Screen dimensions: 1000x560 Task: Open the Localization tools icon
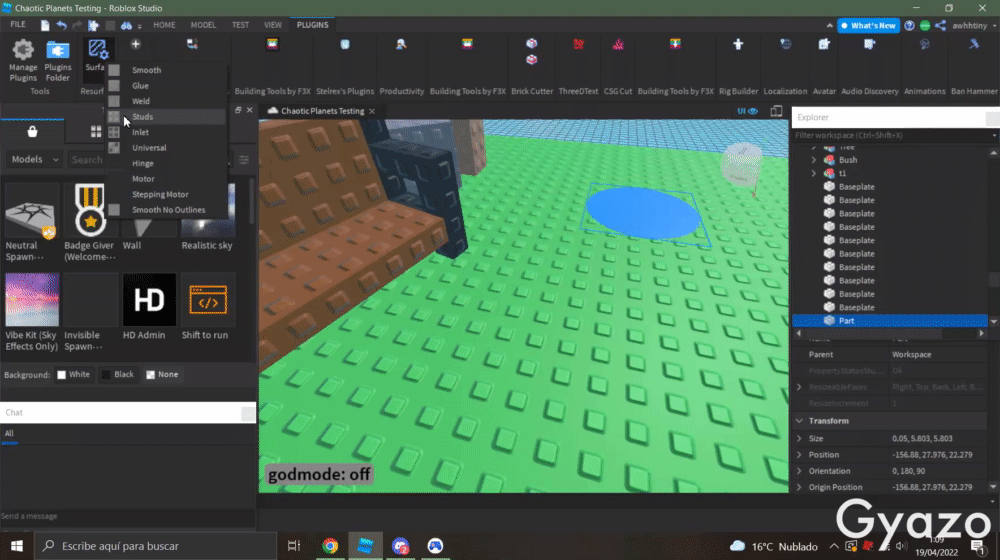pos(785,44)
